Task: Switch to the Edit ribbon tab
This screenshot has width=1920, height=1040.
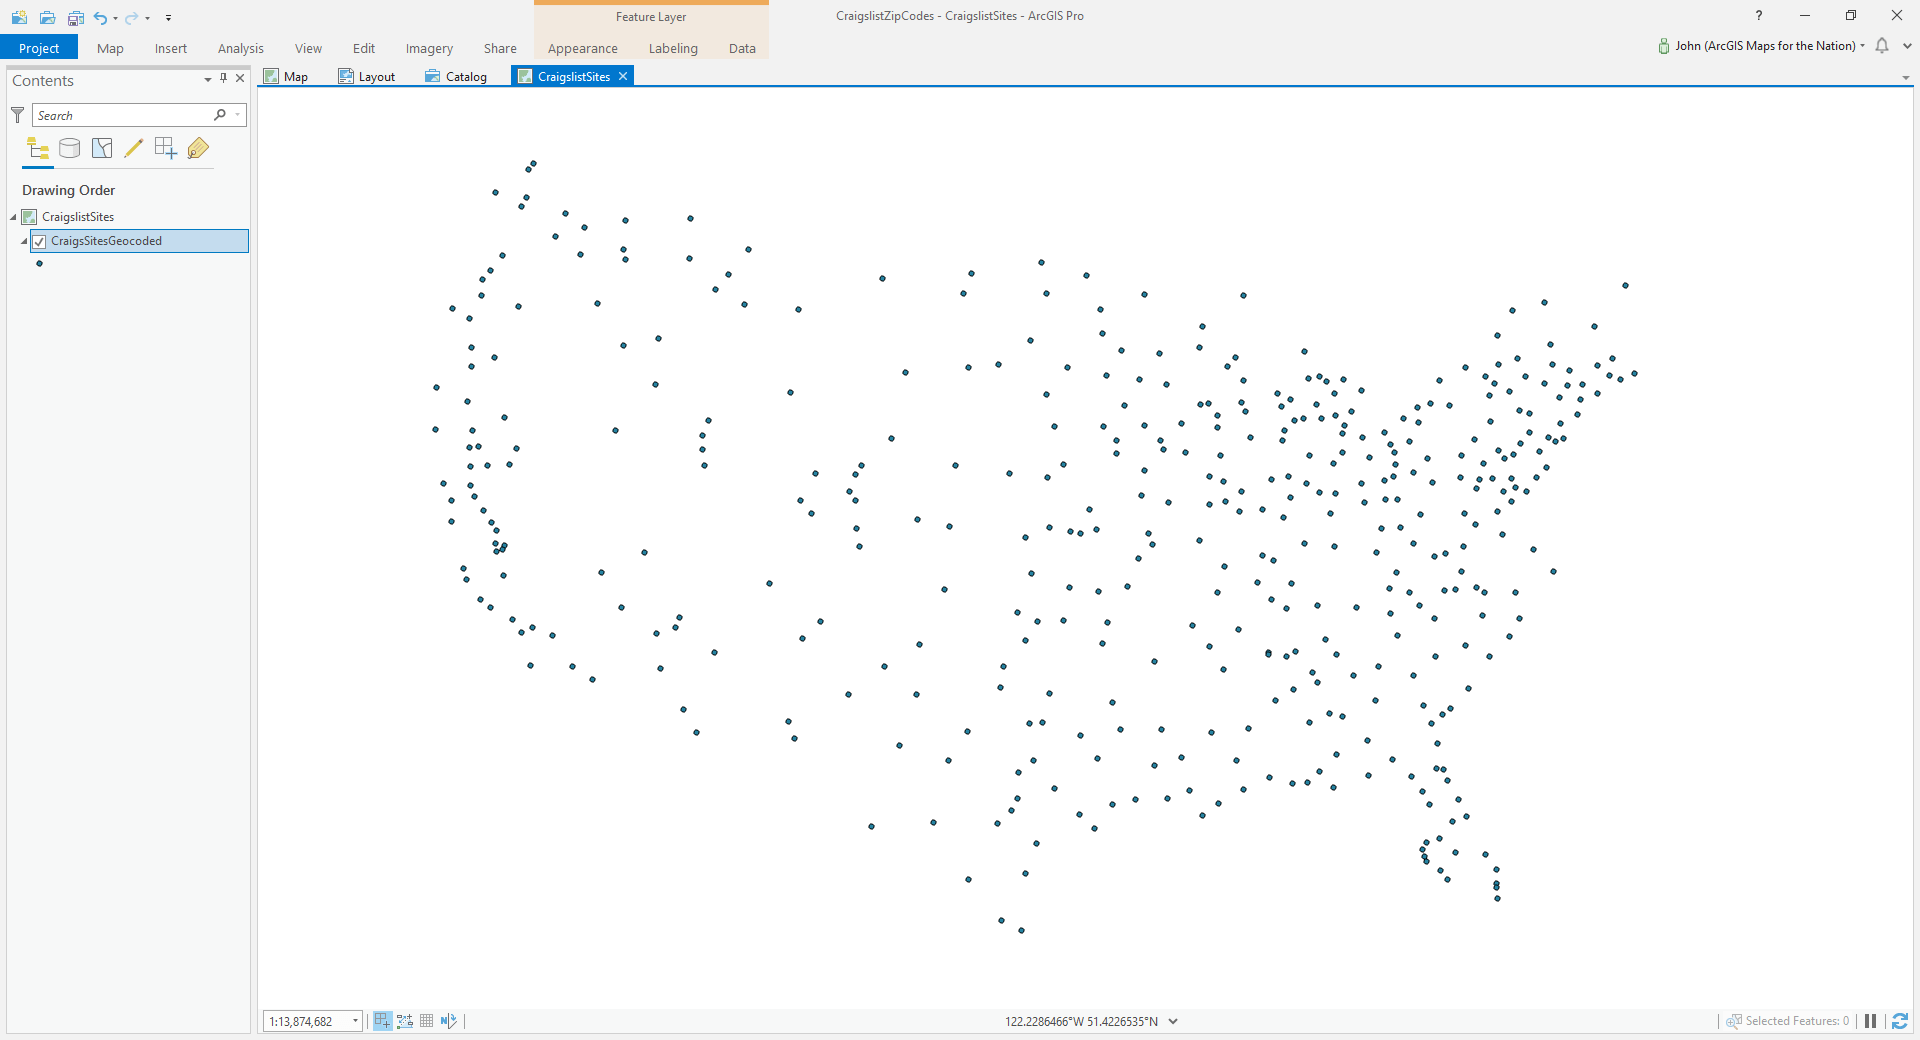Action: point(364,48)
